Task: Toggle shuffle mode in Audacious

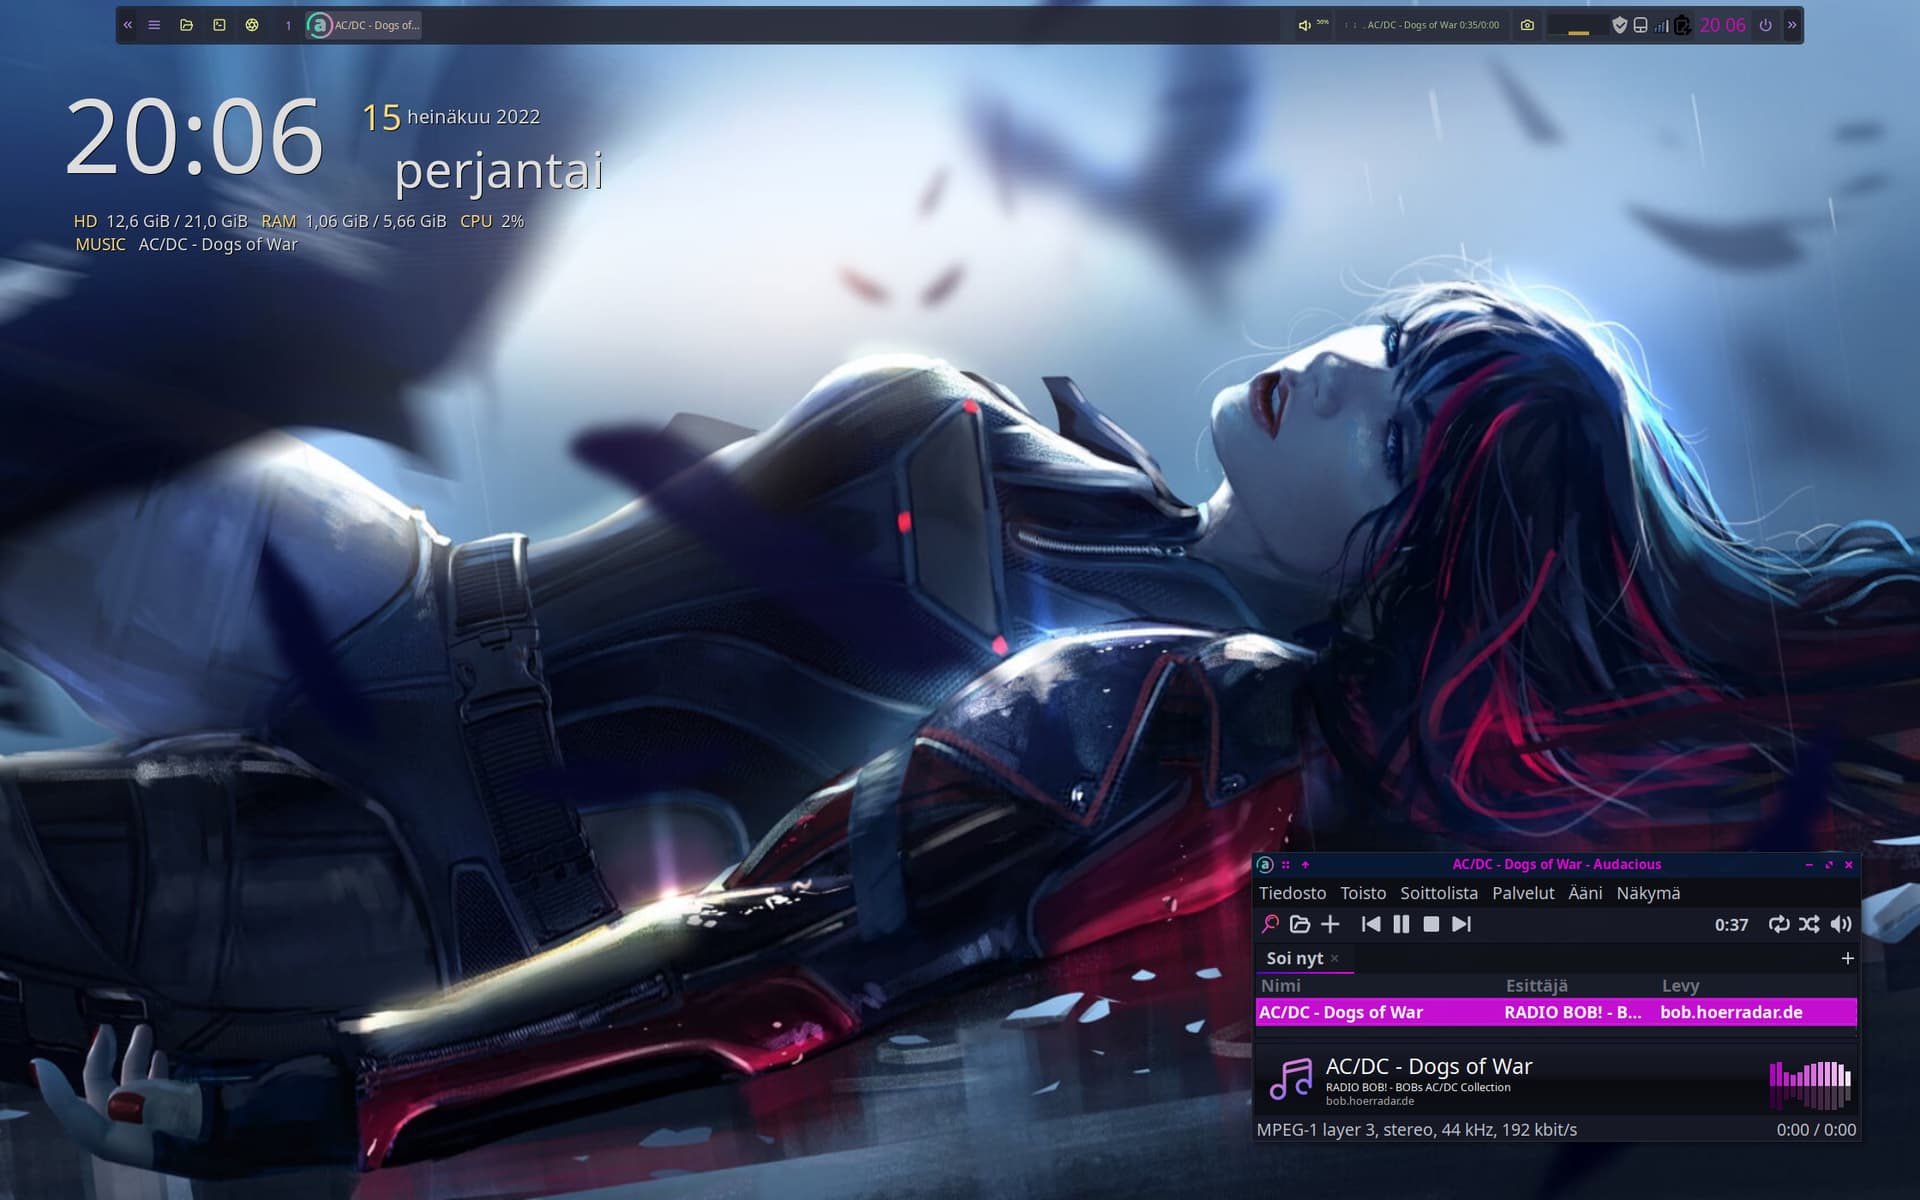Action: click(1809, 924)
